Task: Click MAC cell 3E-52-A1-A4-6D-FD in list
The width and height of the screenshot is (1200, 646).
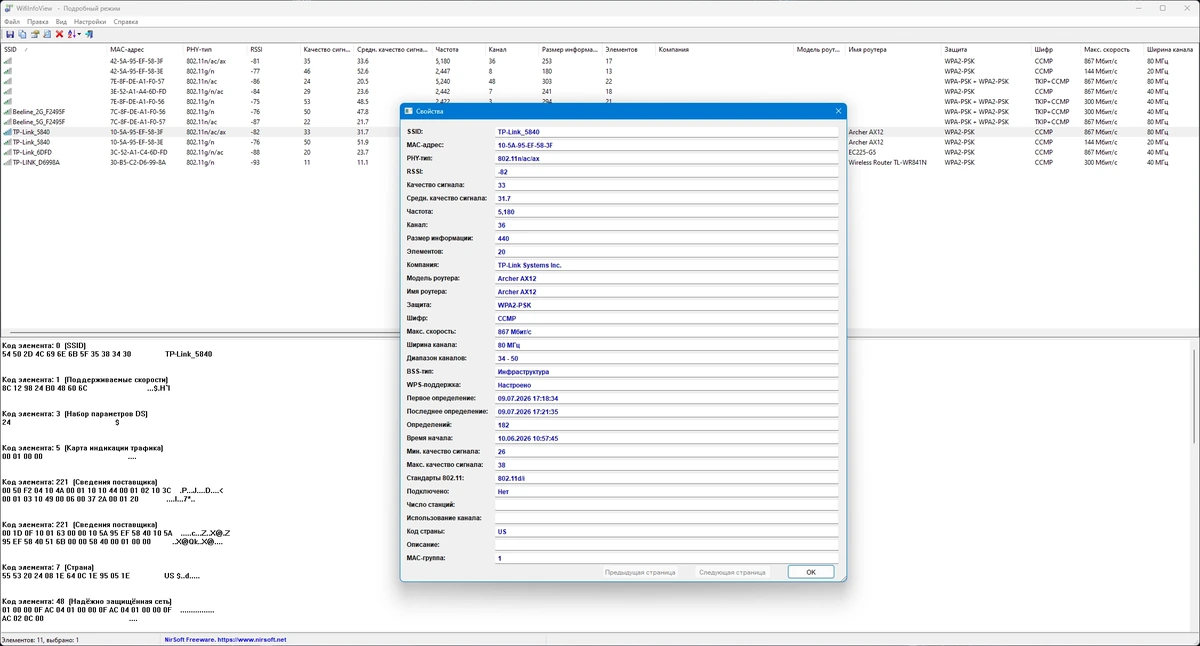Action: pos(138,92)
